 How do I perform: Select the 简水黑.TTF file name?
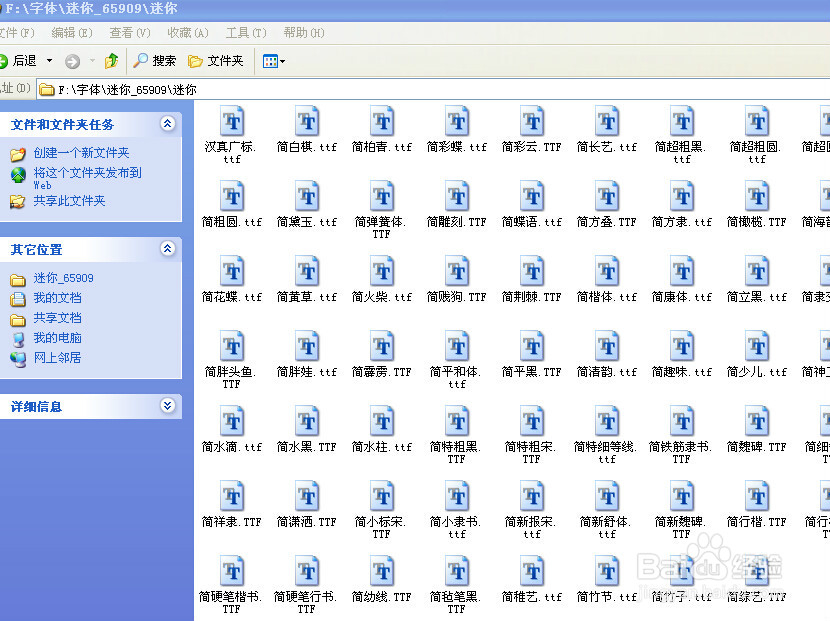coord(306,447)
